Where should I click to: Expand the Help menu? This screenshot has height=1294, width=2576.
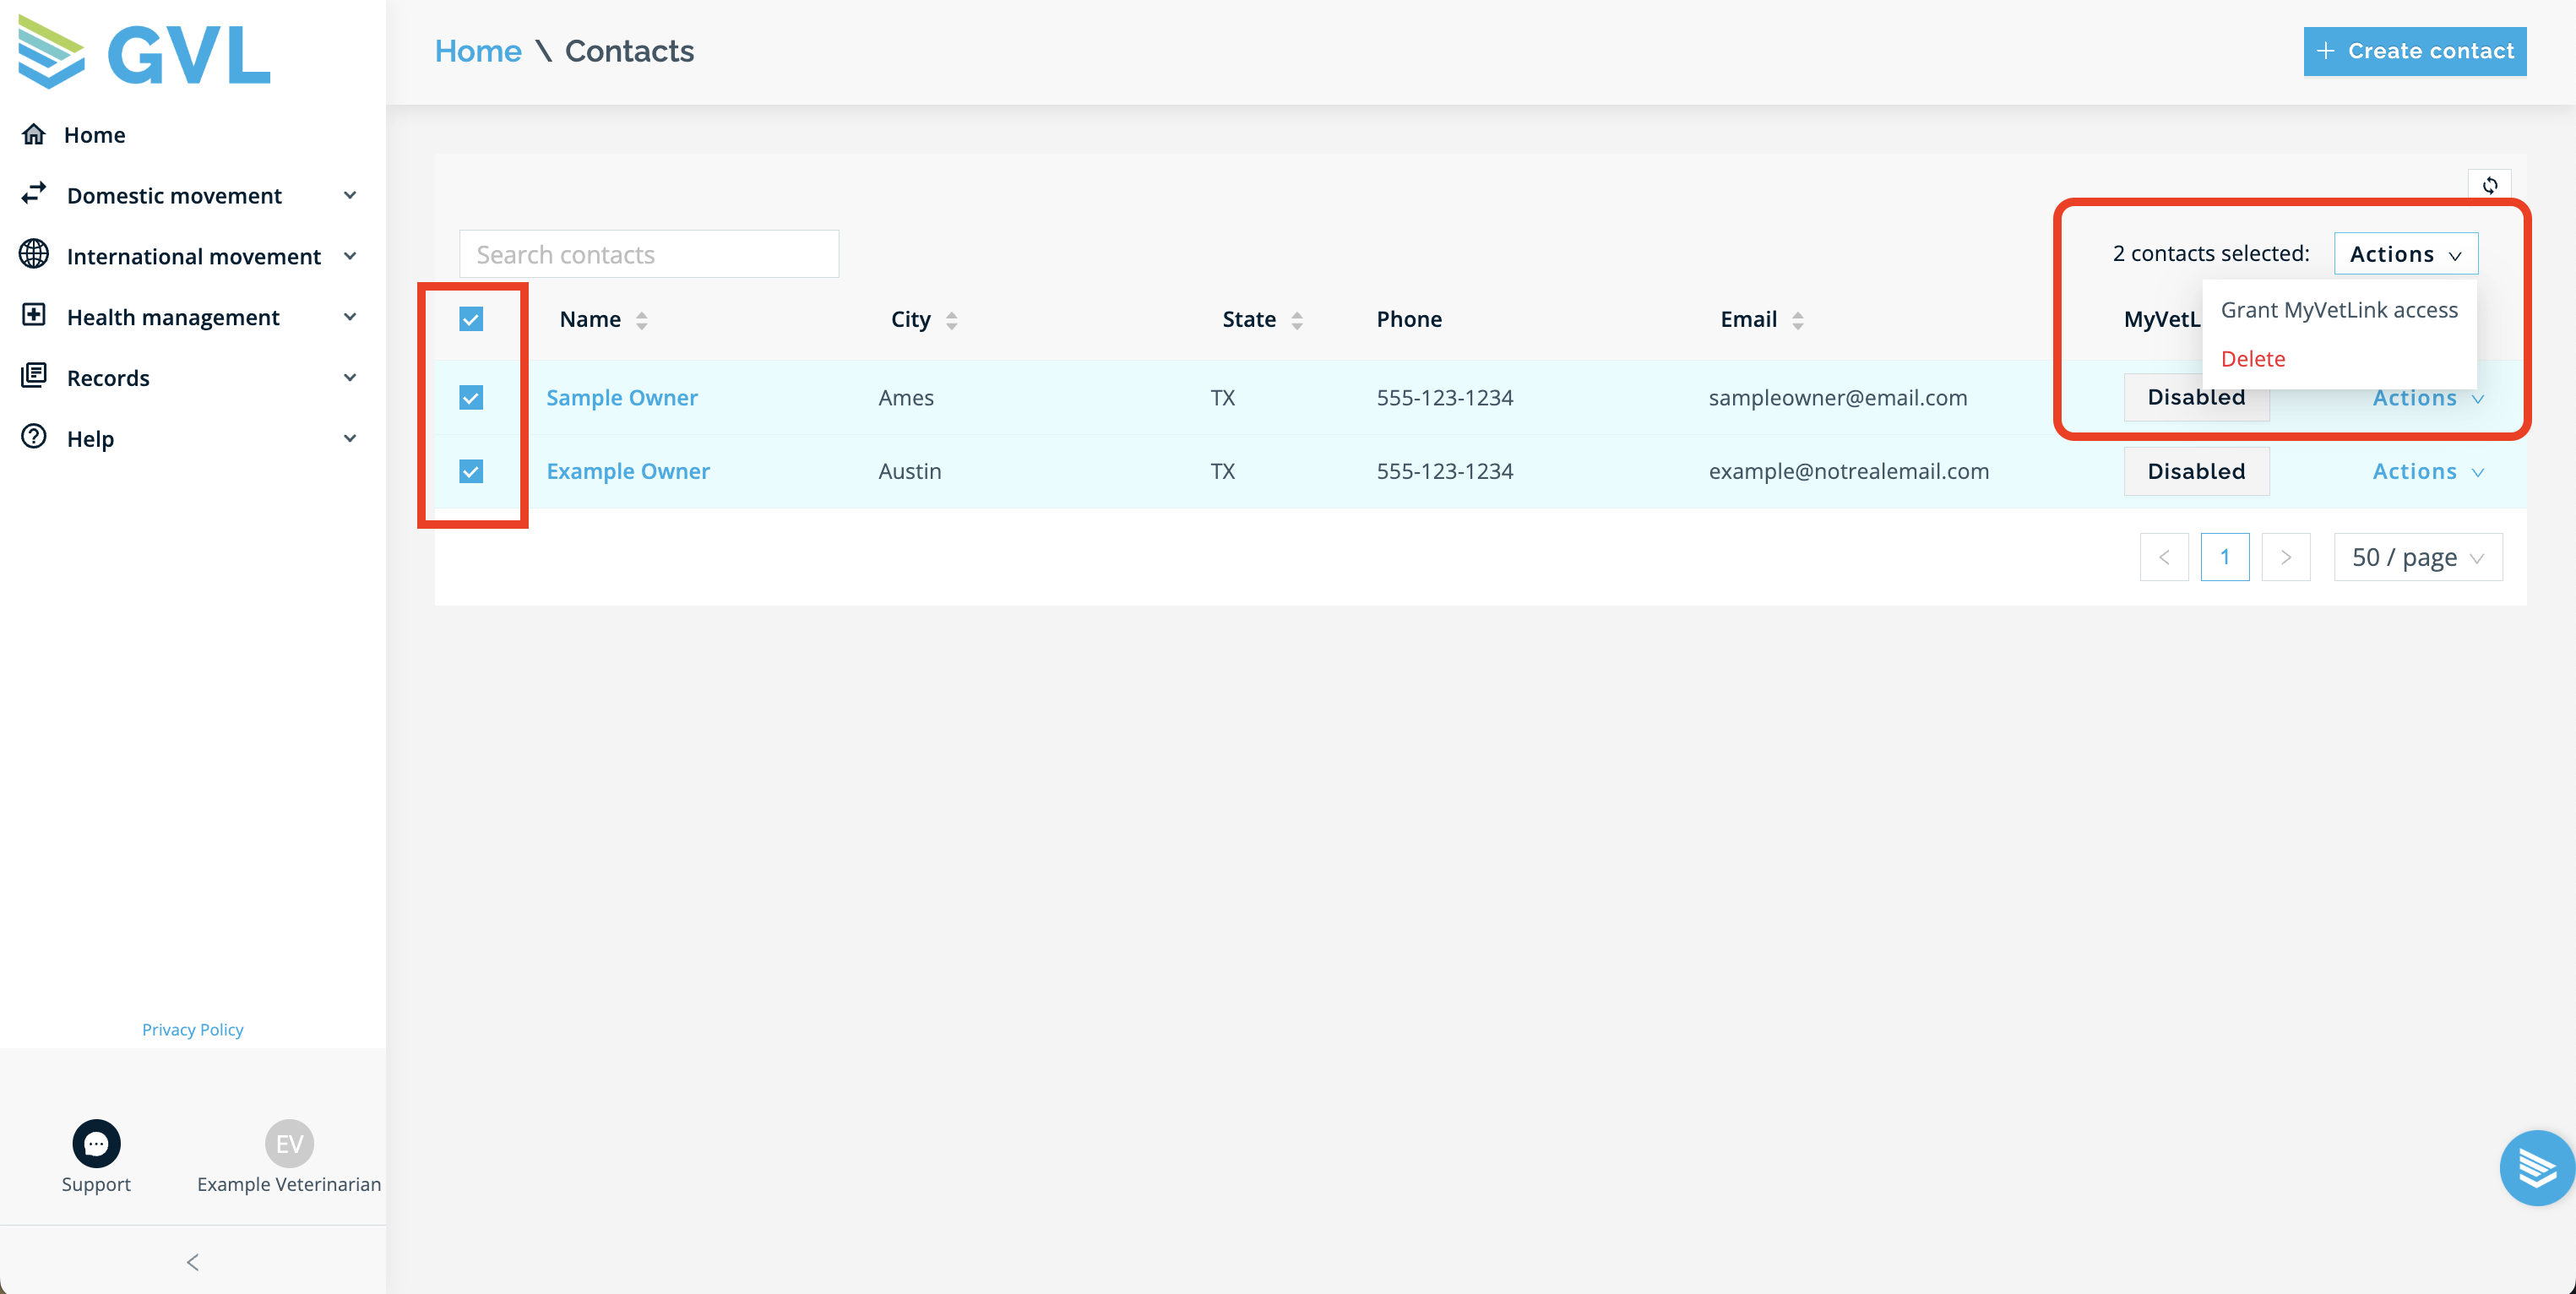[350, 438]
